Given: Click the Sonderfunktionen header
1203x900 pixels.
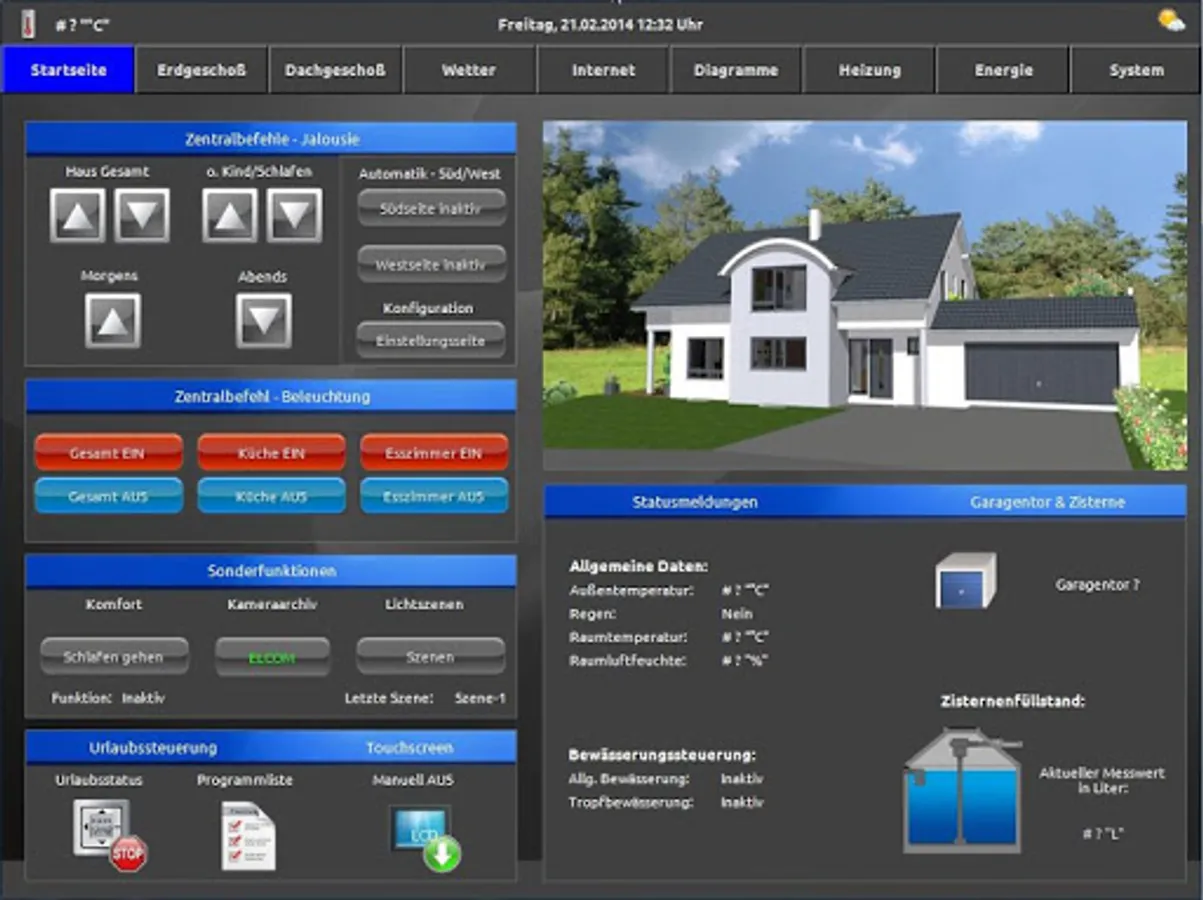Looking at the screenshot, I should (x=272, y=571).
